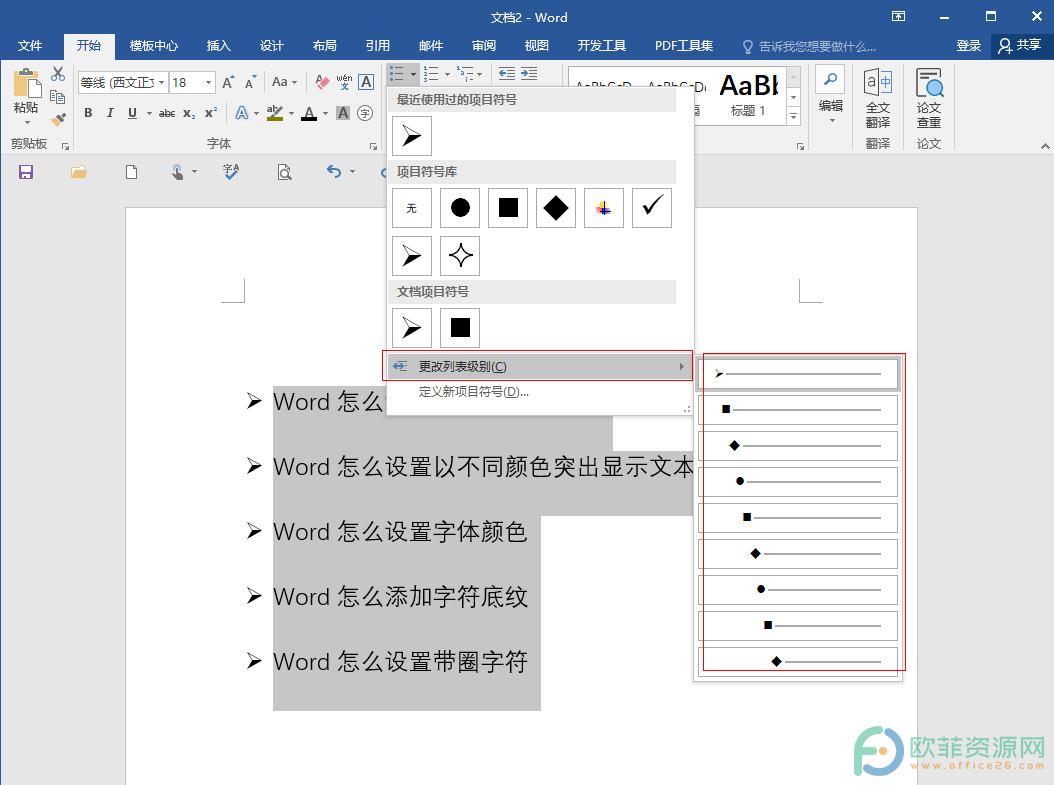This screenshot has height=785, width=1054.
Task: Click the numbered list icon
Action: pos(432,73)
